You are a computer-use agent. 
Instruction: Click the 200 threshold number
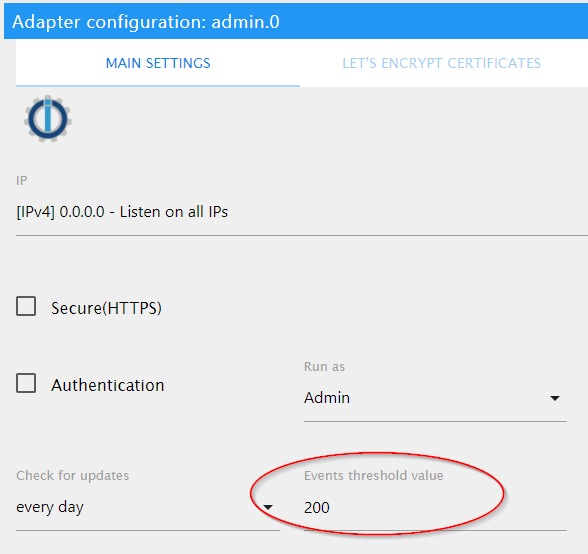click(317, 507)
